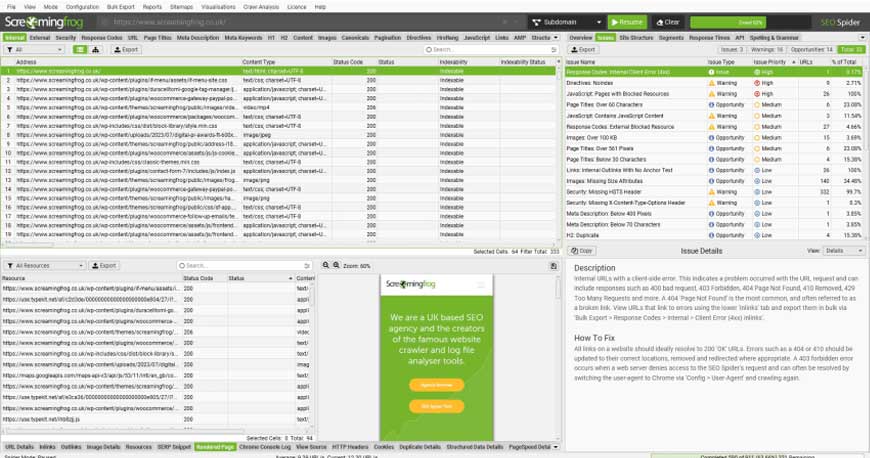Click Status column sort arrow in resources
This screenshot has width=870, height=458.
[290, 278]
